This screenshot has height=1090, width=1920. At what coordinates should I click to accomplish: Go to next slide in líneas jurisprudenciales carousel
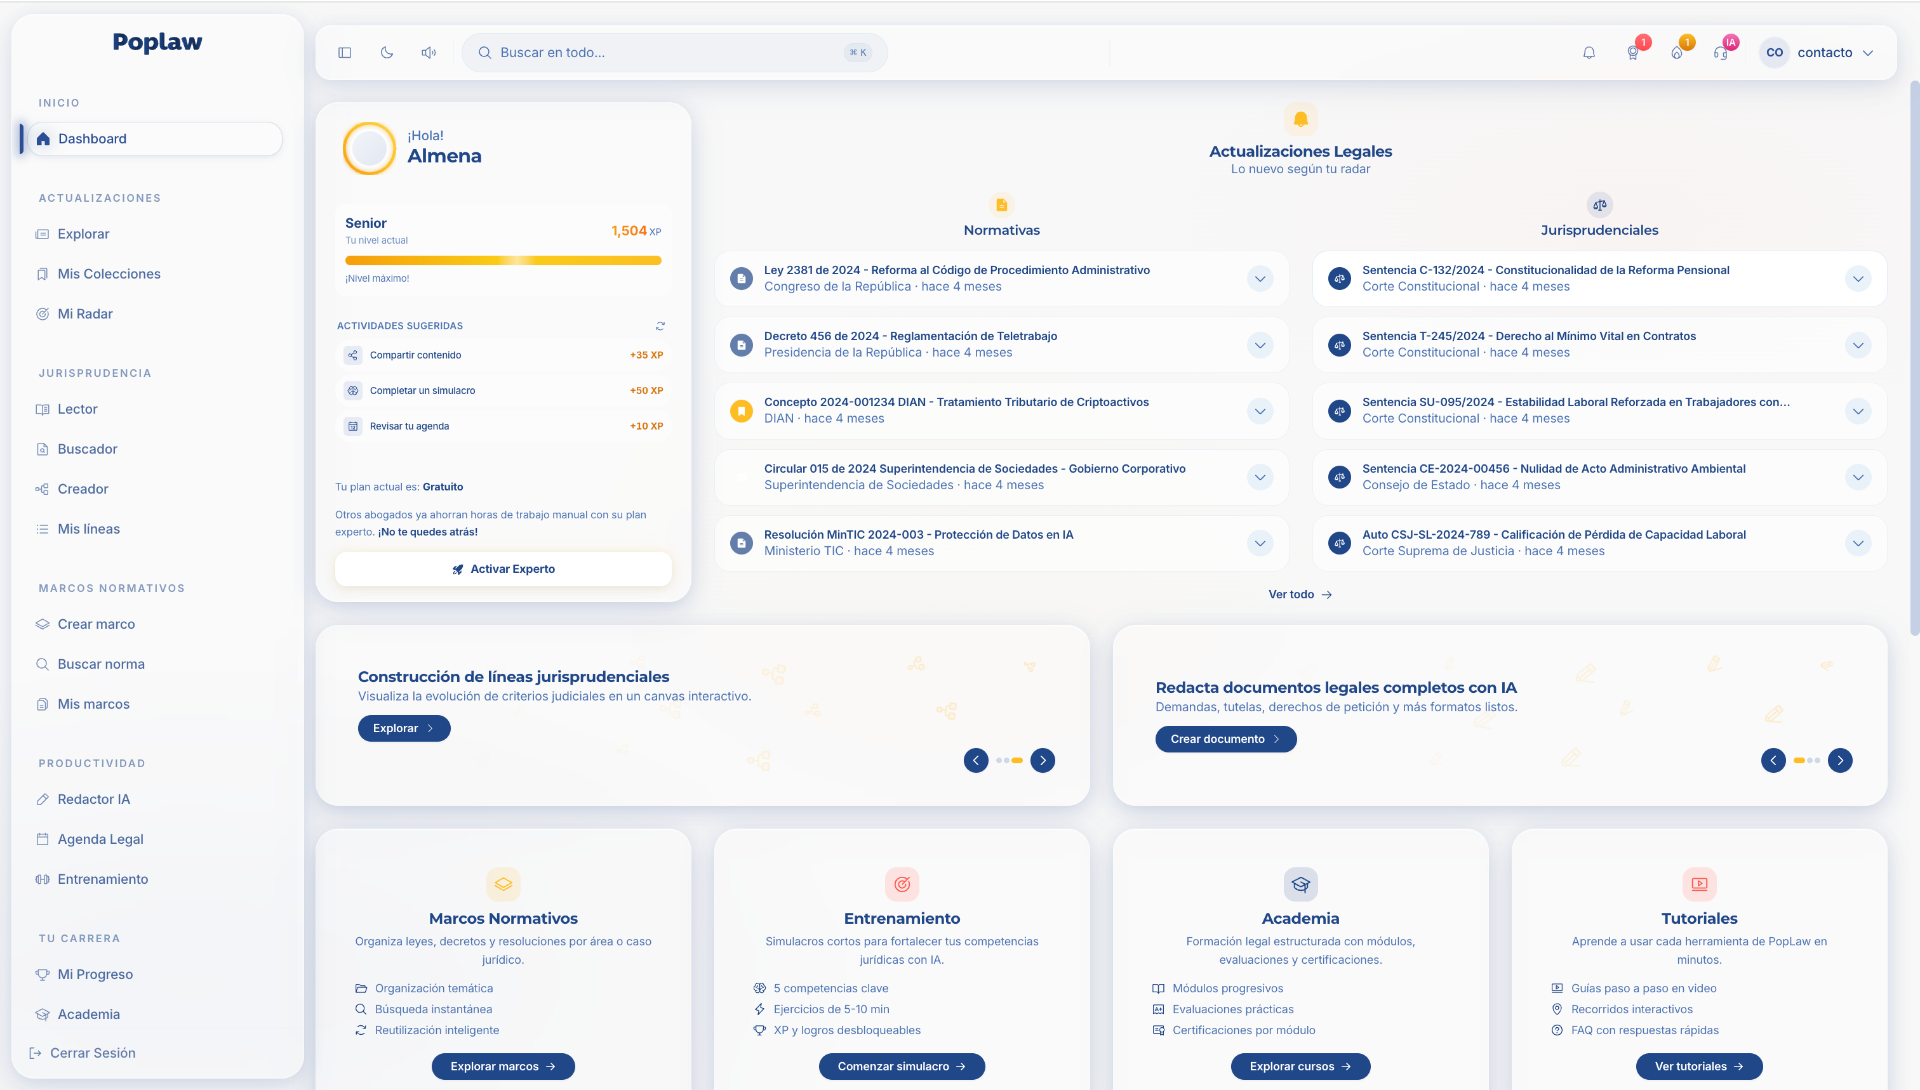tap(1043, 760)
